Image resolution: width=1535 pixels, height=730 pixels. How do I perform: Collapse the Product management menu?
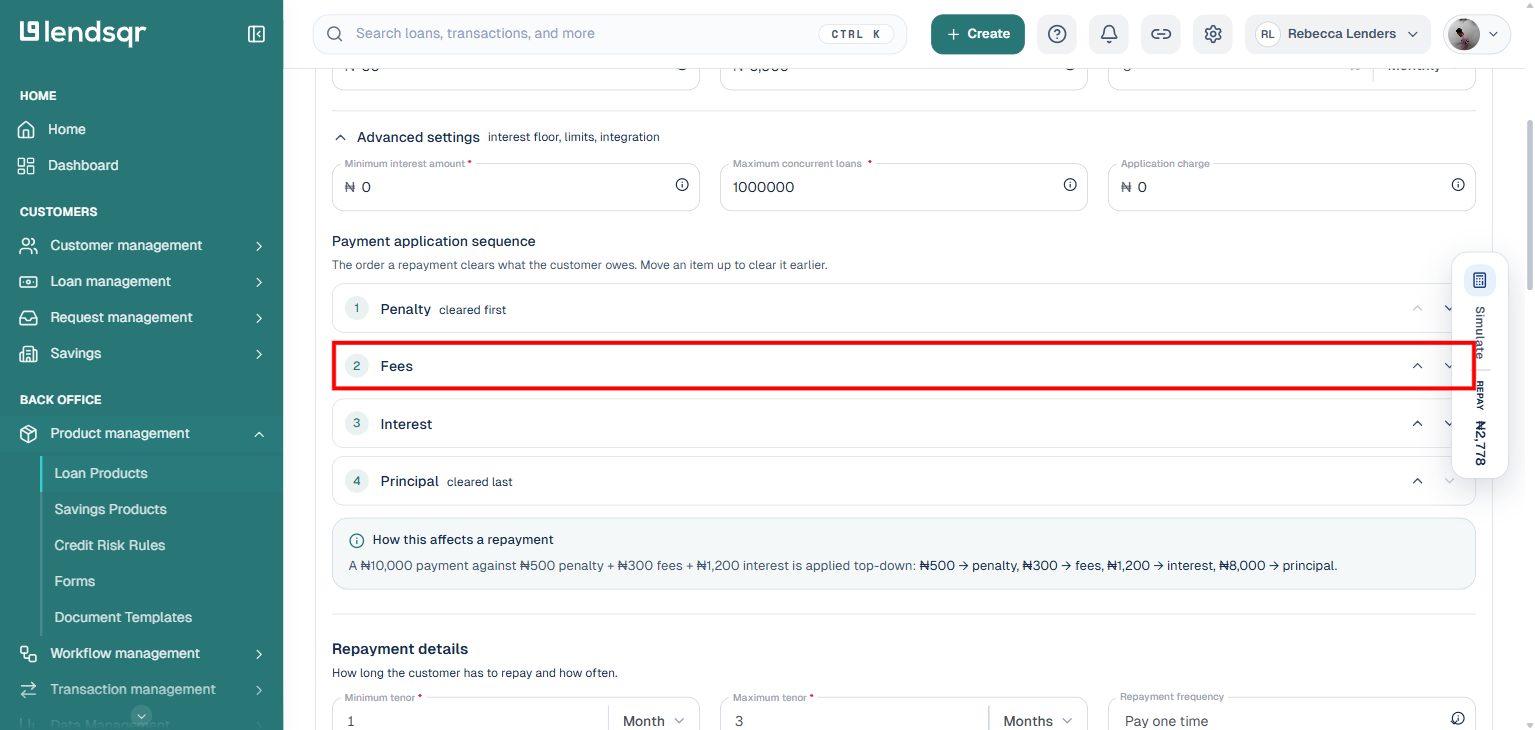[141, 433]
